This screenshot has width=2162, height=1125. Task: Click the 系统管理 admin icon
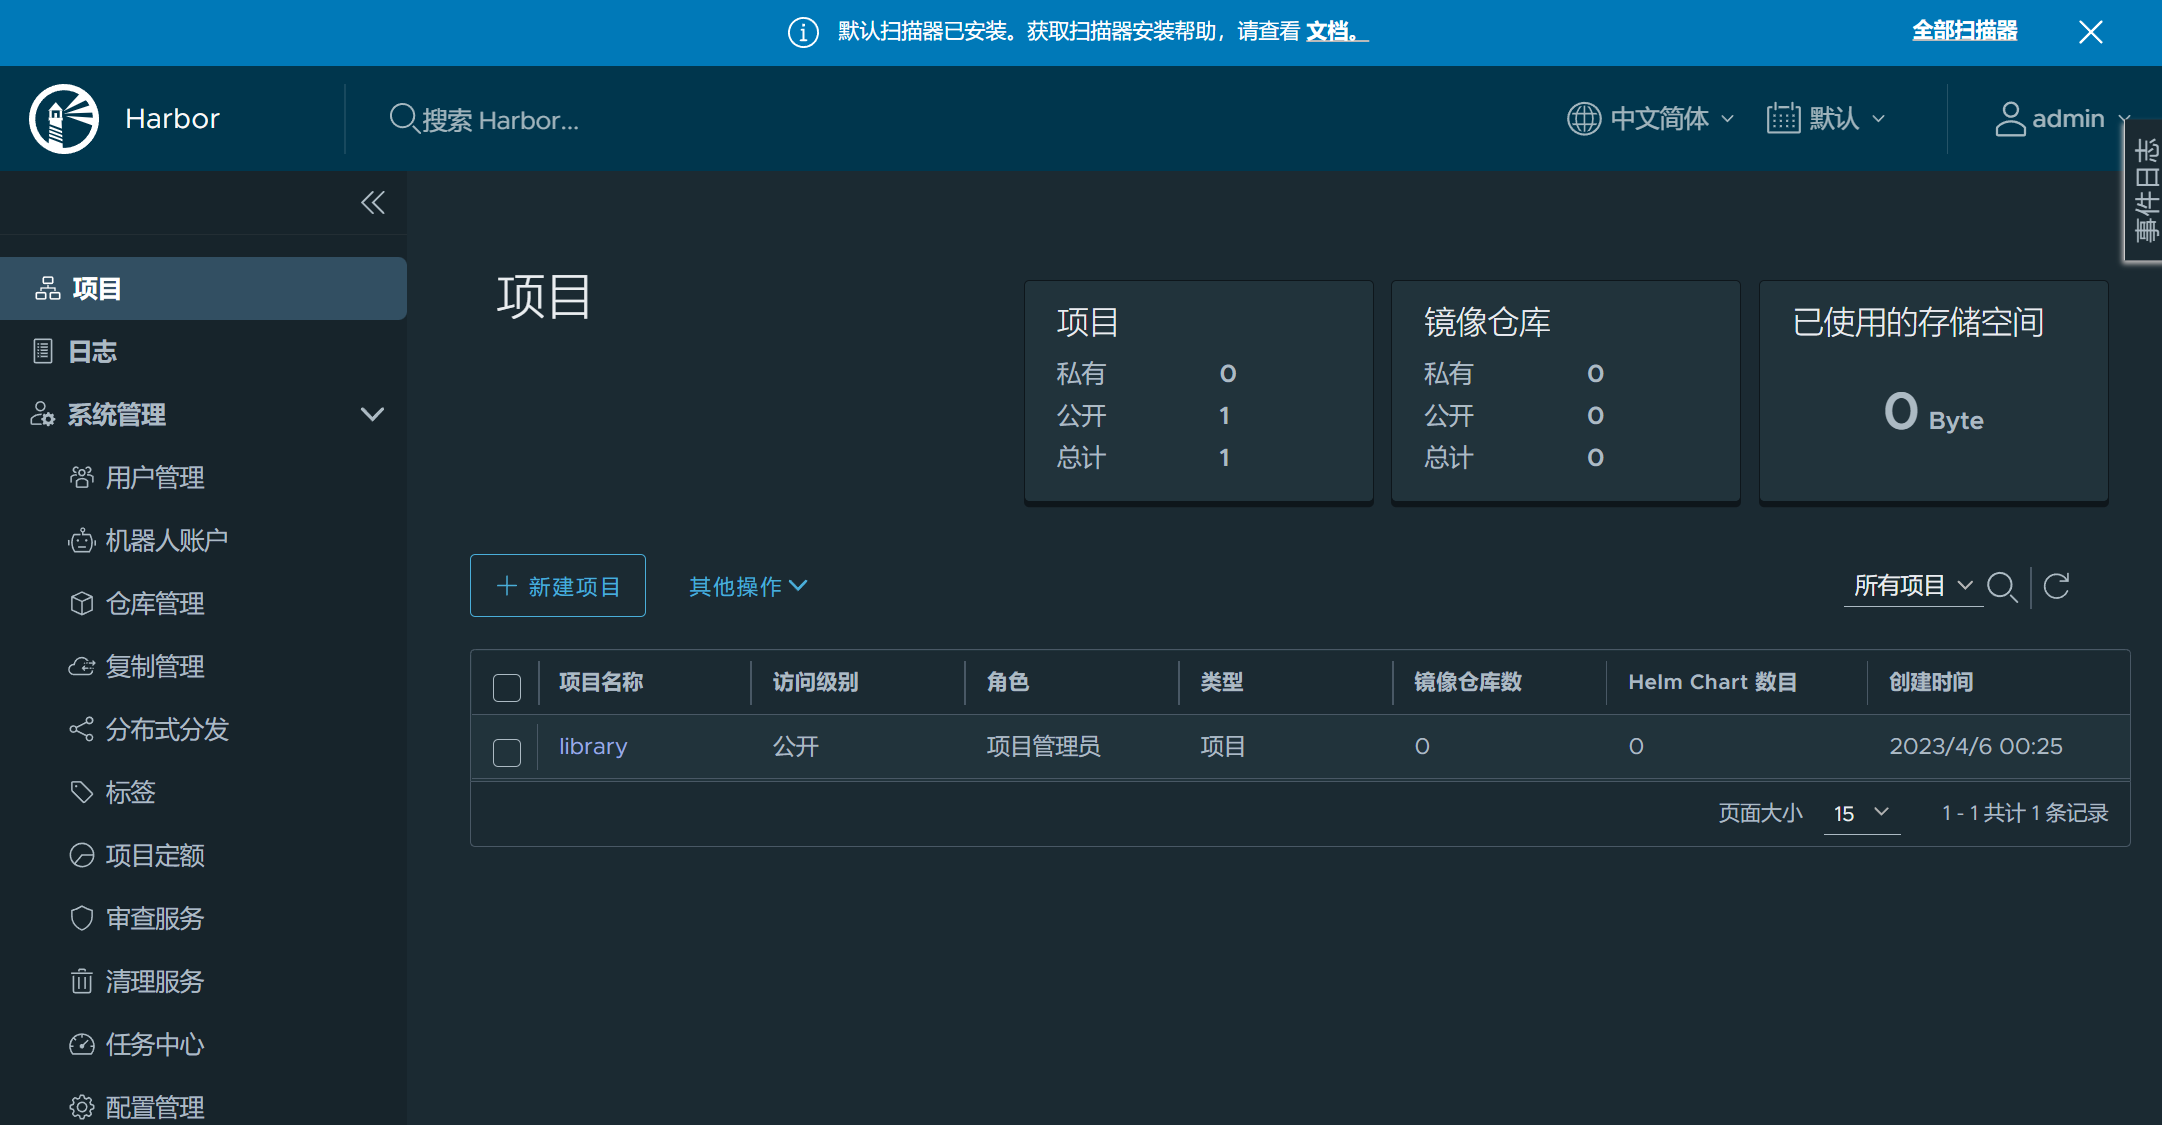43,414
